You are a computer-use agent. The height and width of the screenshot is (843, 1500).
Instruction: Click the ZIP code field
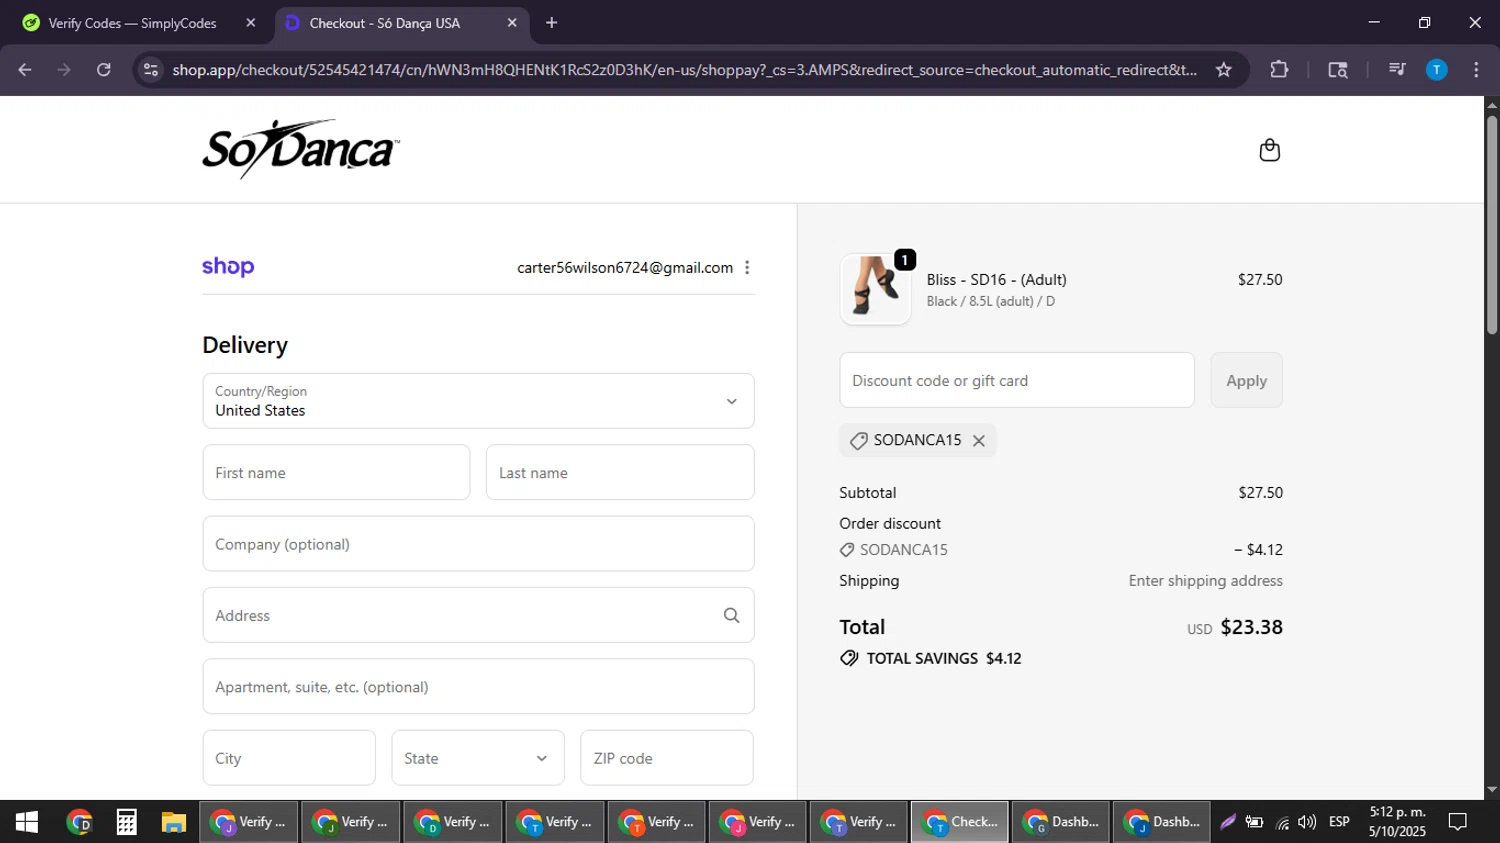click(667, 758)
